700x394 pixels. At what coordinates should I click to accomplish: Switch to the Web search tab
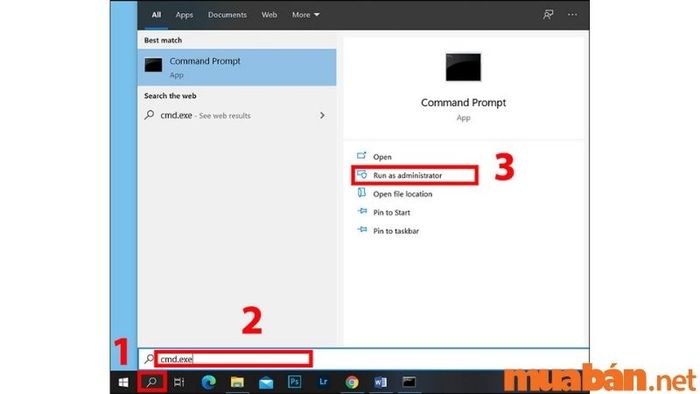(x=269, y=15)
